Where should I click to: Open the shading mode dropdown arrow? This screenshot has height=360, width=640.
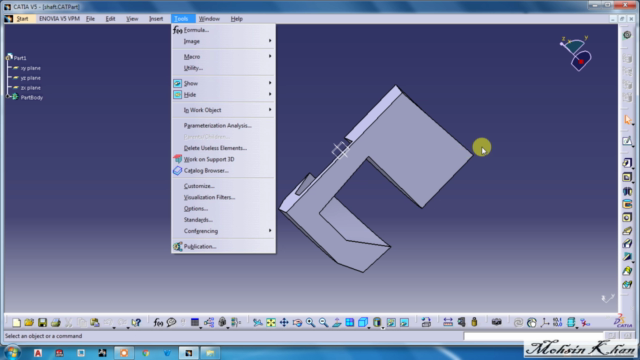click(x=383, y=327)
